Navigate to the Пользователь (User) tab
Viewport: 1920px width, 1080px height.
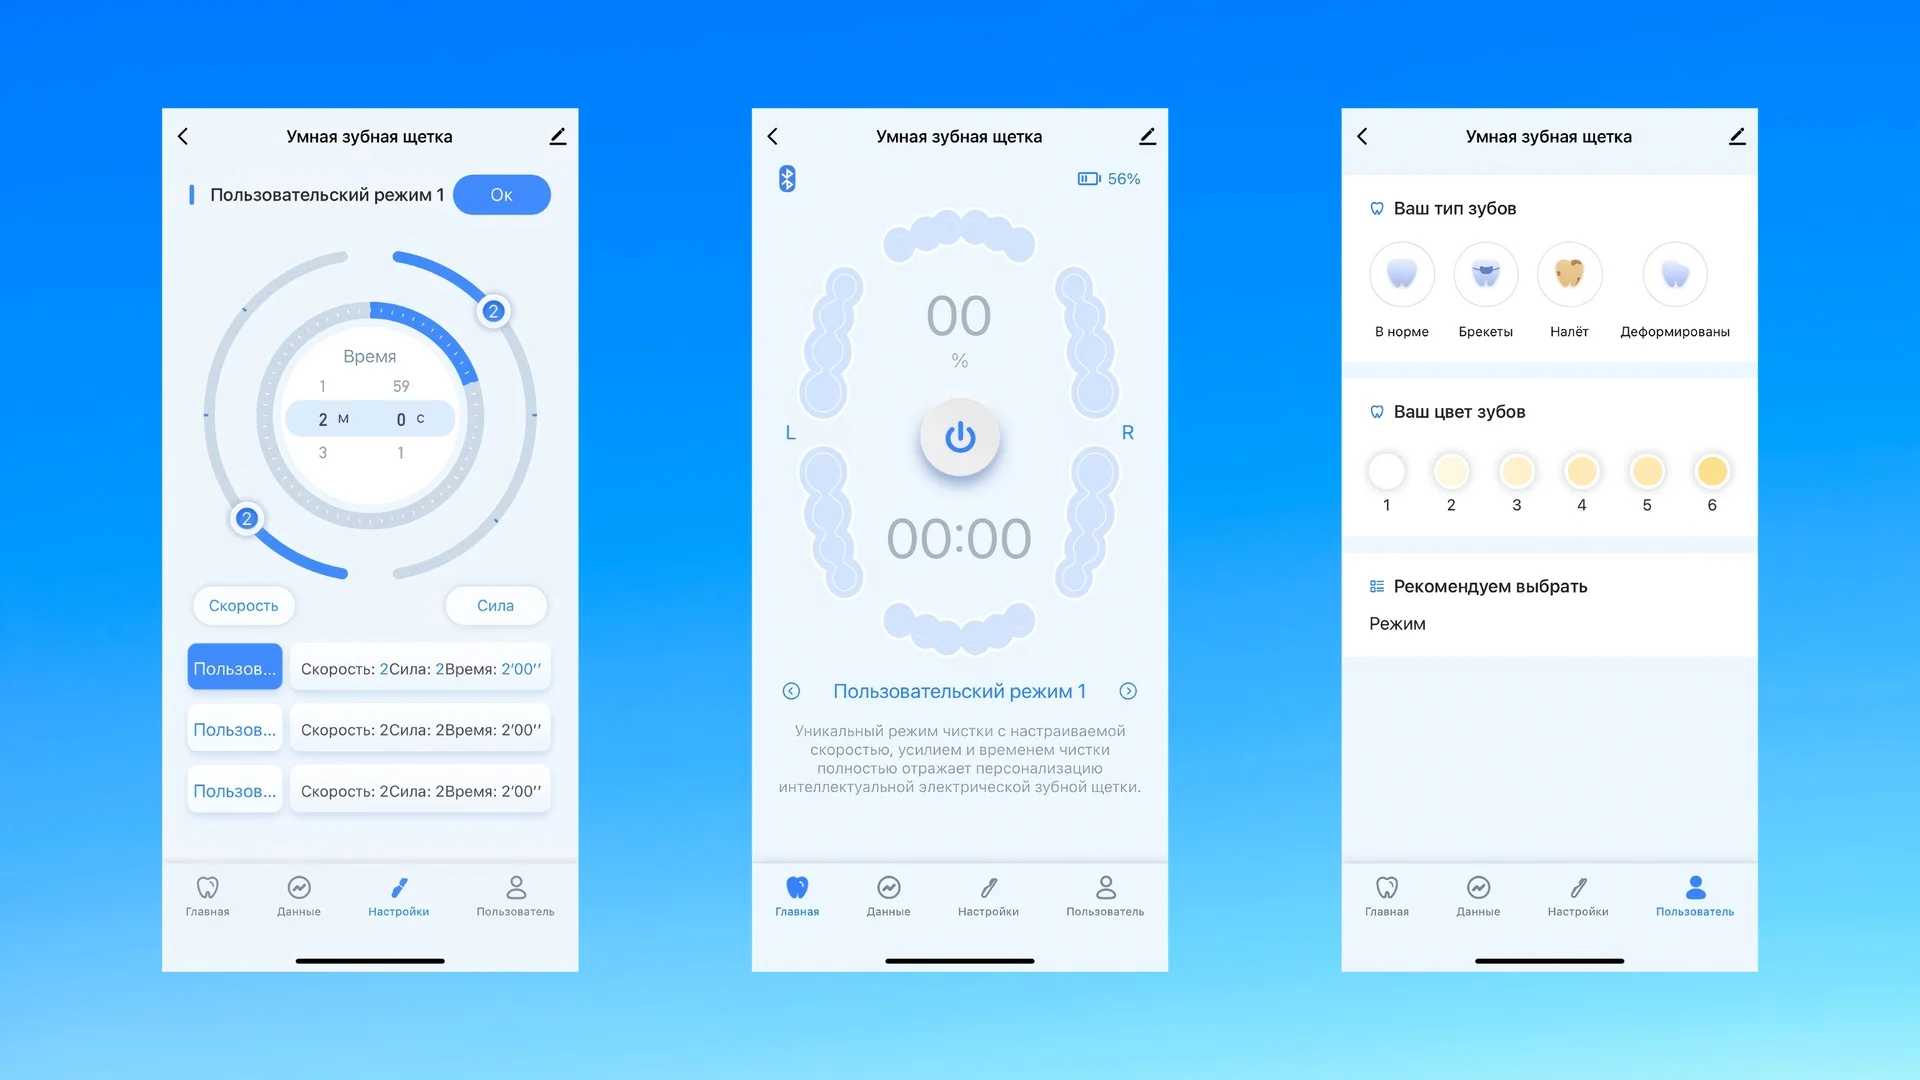point(1693,894)
